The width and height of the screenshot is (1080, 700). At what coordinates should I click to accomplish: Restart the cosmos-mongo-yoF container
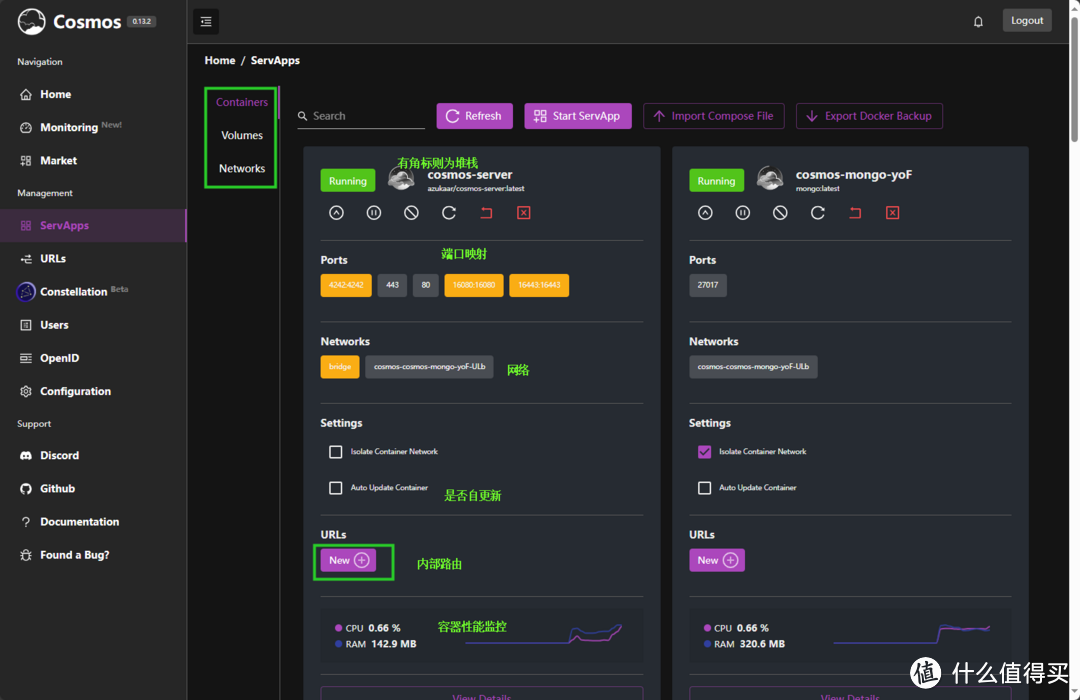(818, 213)
